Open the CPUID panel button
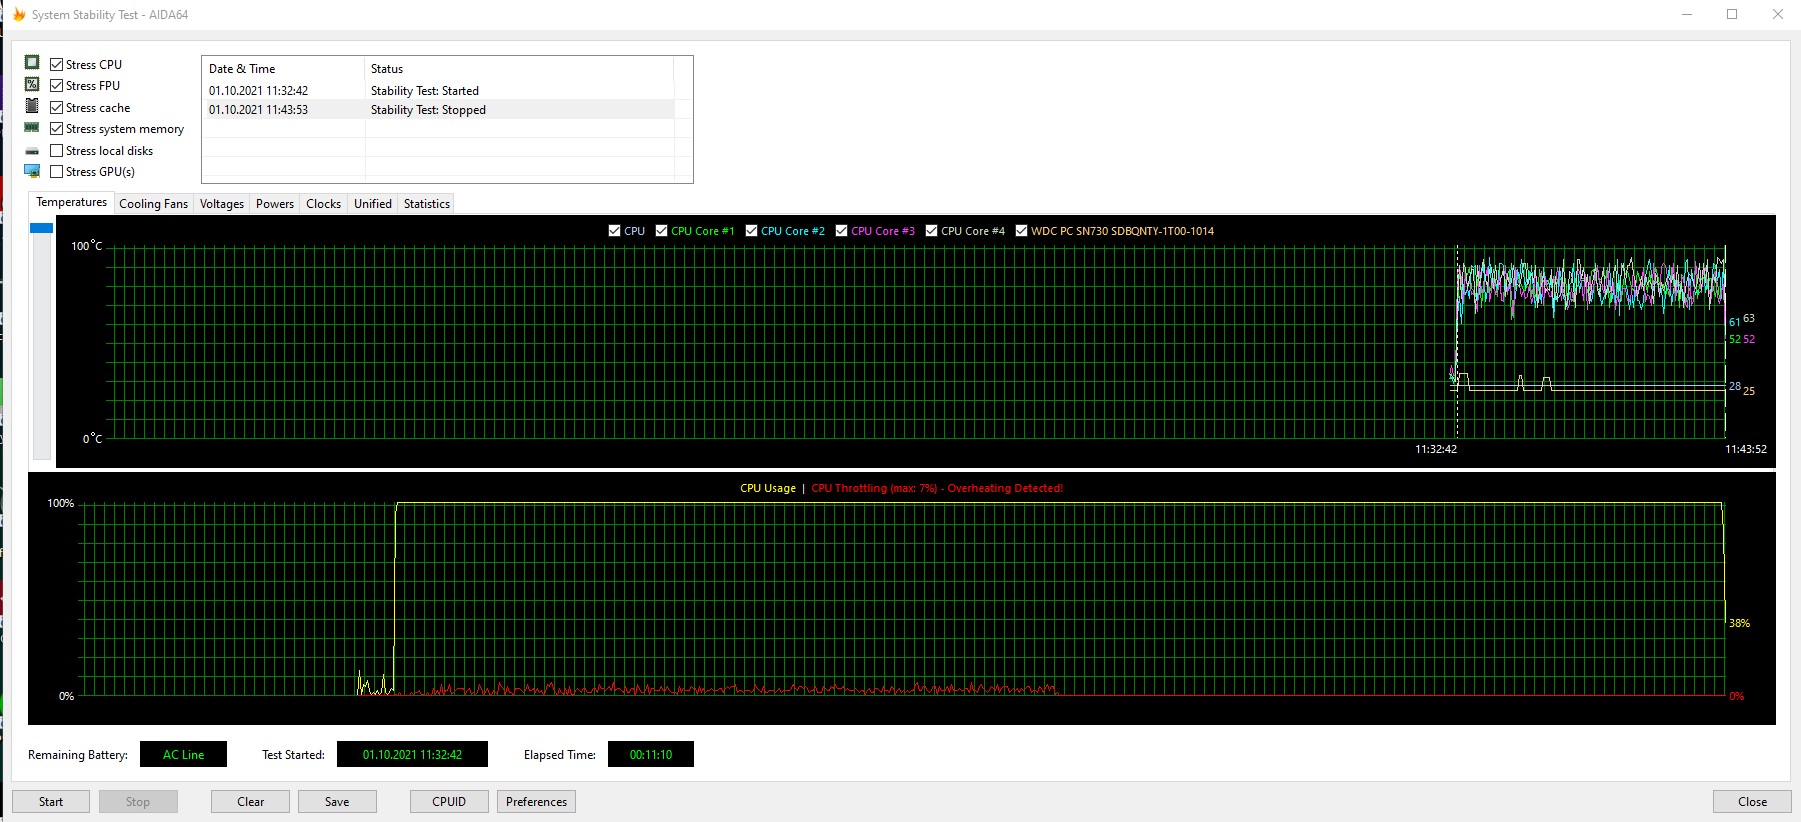This screenshot has height=822, width=1801. point(449,802)
